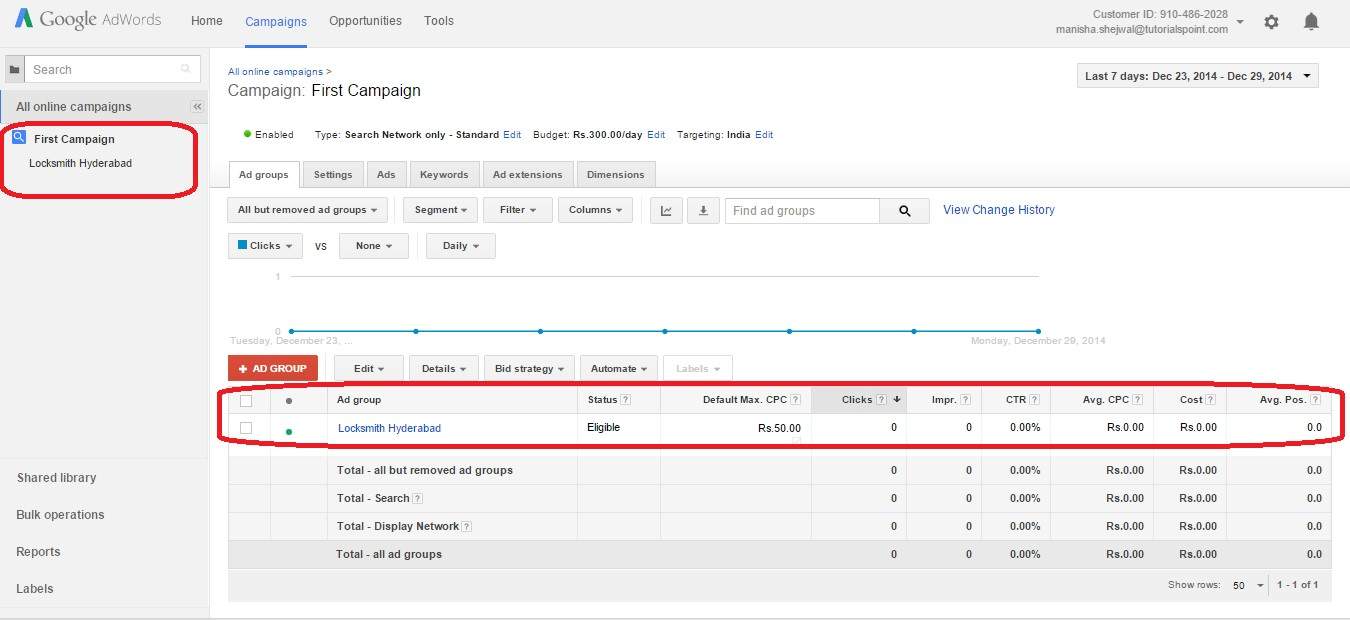The image size is (1350, 620).
Task: Click the Google AdWords logo
Action: tap(87, 19)
